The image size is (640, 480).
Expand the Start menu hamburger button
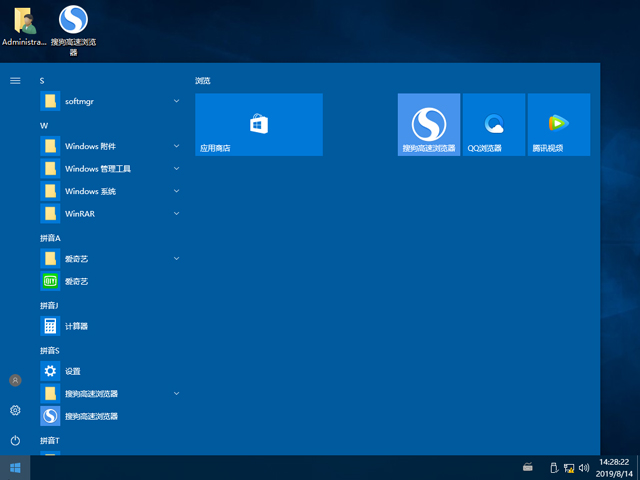(15, 81)
